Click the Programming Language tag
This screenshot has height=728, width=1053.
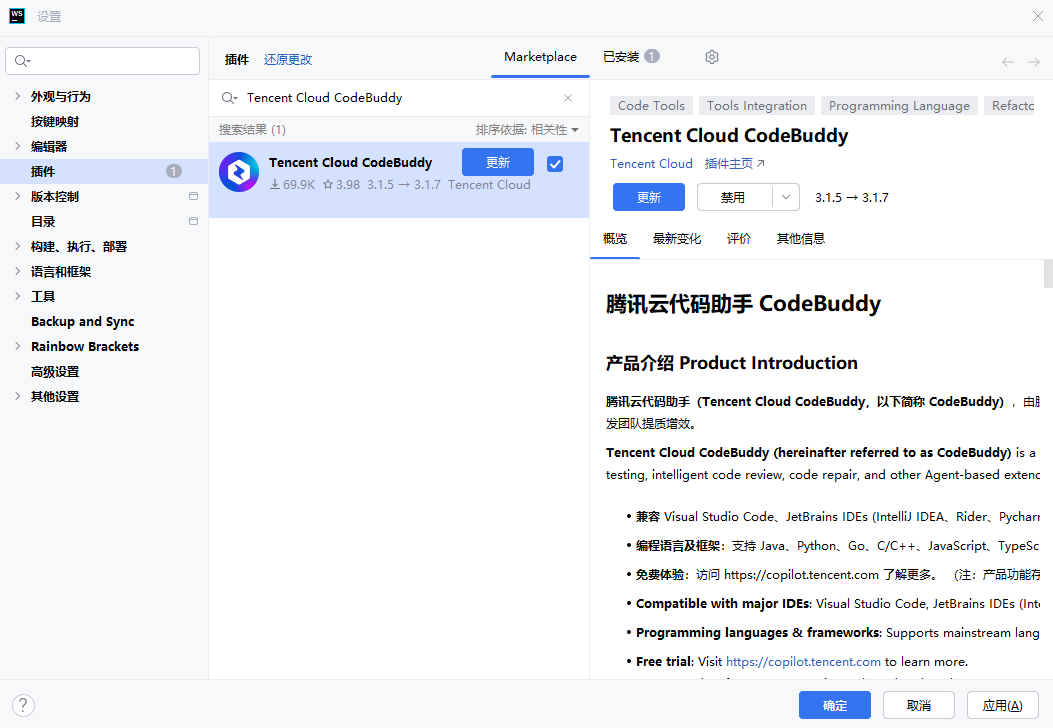899,105
